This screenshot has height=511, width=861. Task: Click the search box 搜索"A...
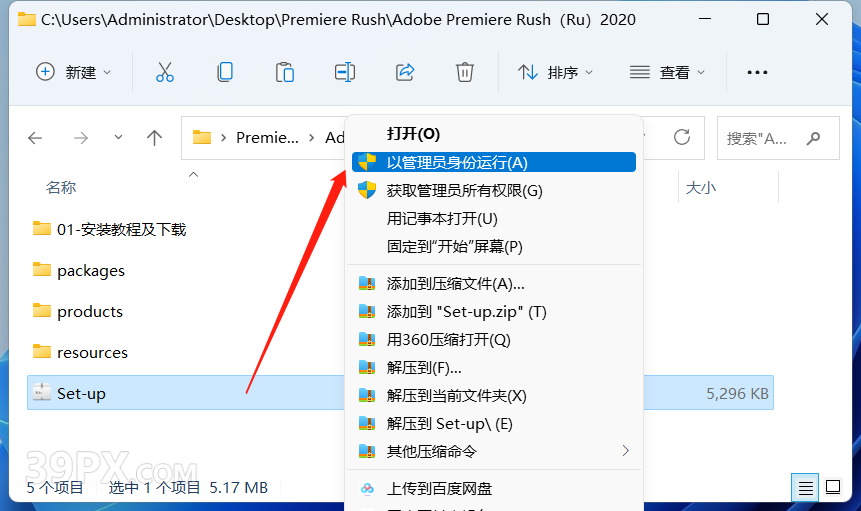(x=778, y=138)
